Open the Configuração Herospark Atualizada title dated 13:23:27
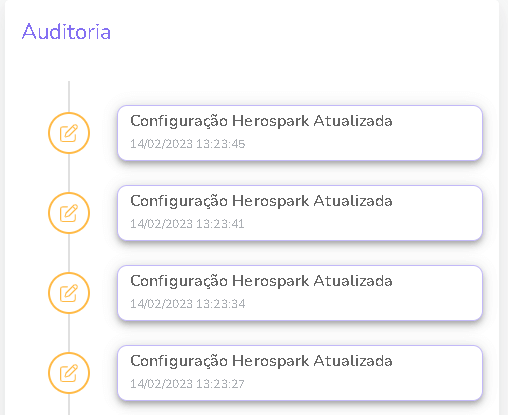The height and width of the screenshot is (415, 508). pyautogui.click(x=261, y=361)
